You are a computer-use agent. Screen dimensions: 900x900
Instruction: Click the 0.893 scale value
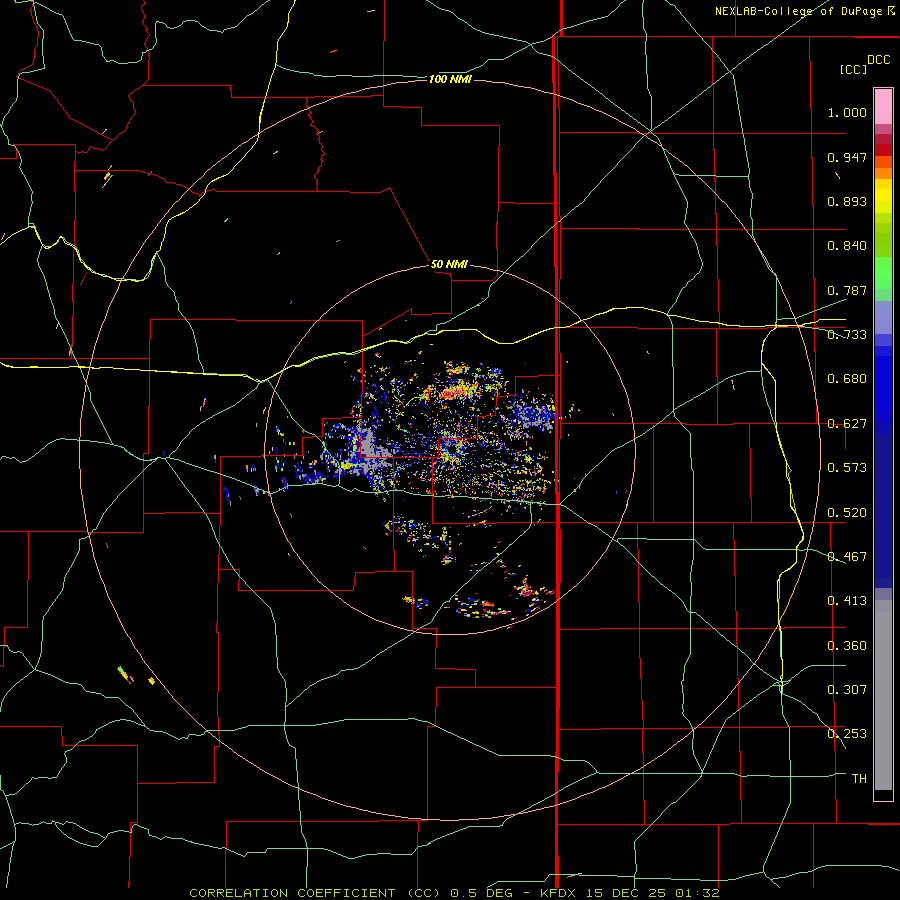tap(847, 201)
